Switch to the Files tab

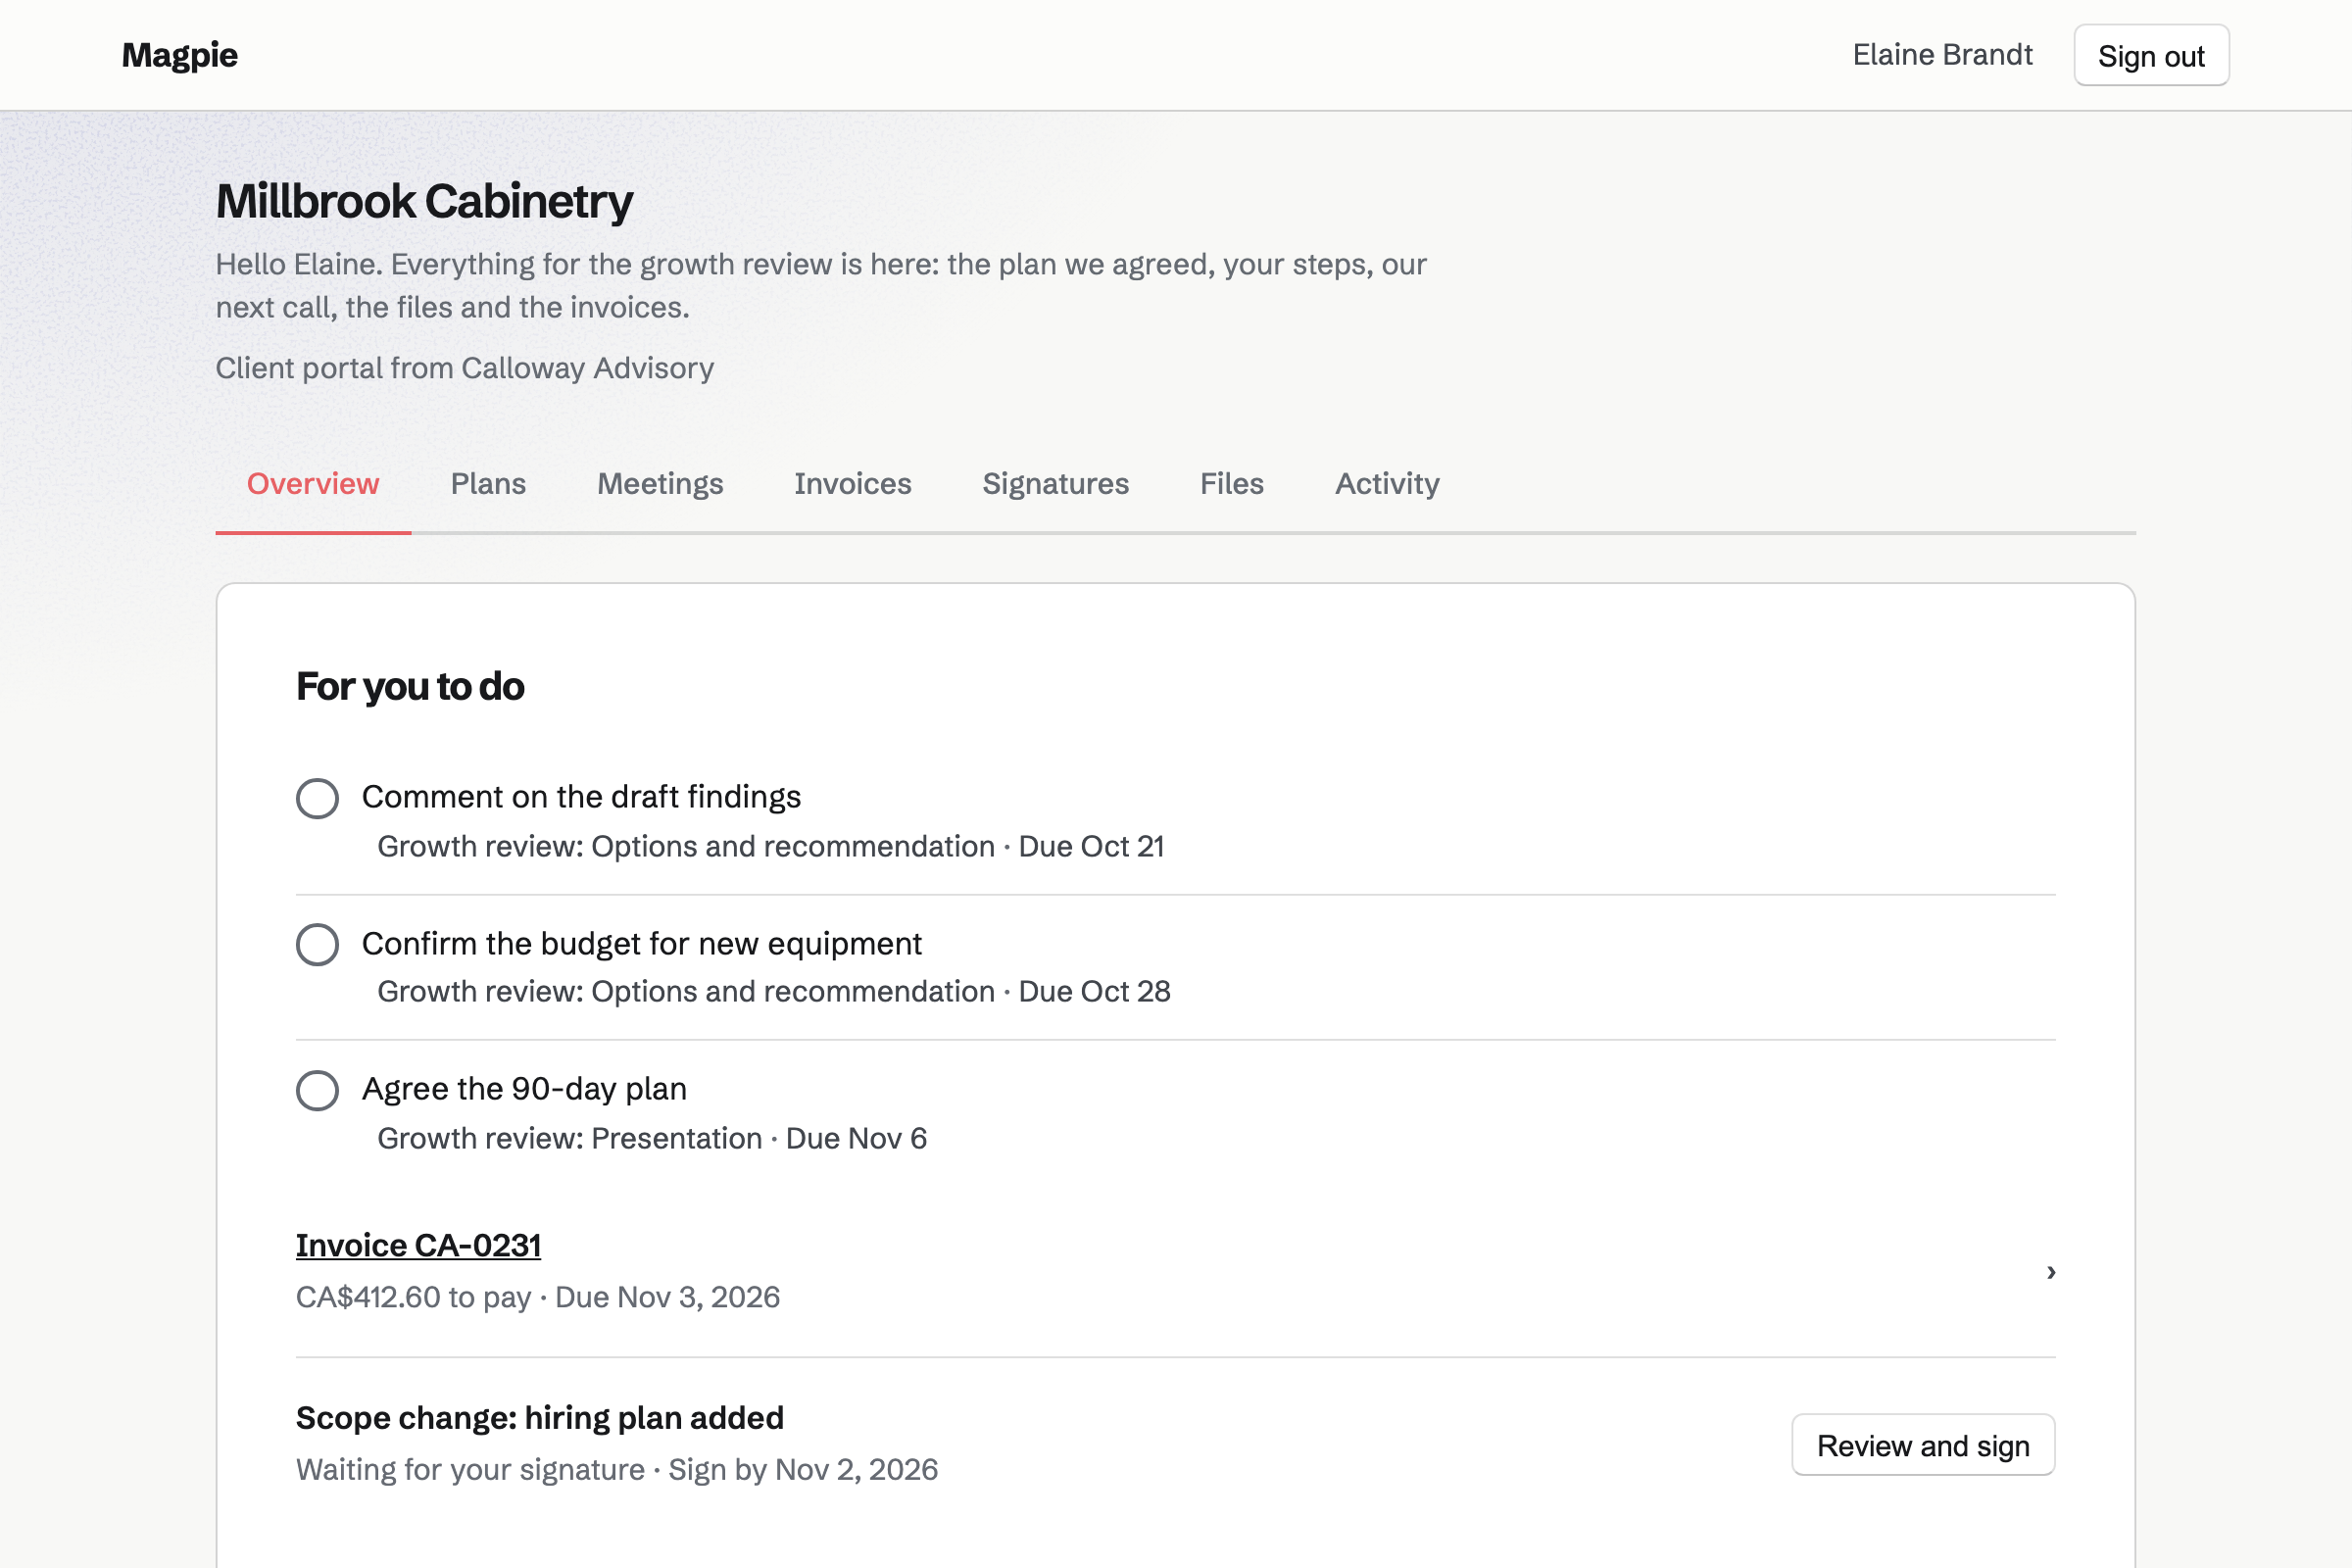[1232, 484]
